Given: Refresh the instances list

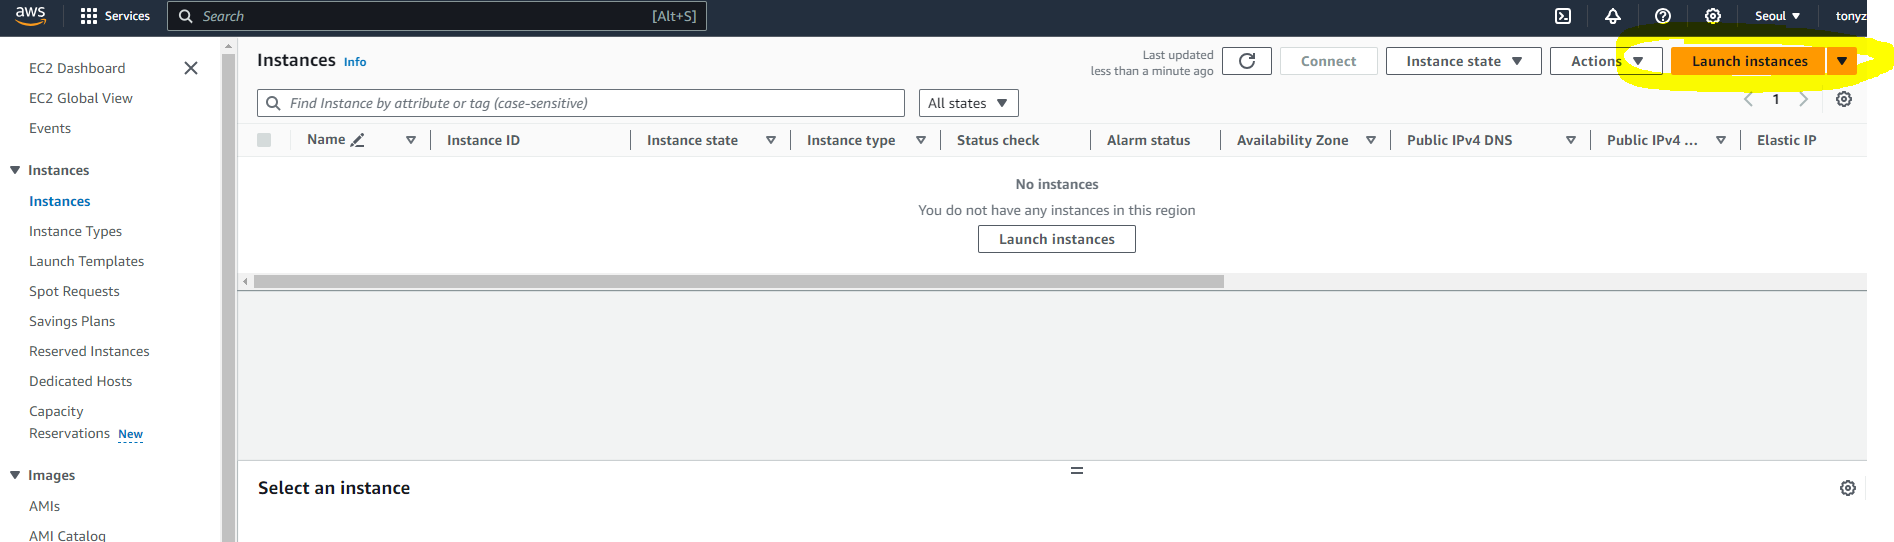Looking at the screenshot, I should pos(1247,61).
